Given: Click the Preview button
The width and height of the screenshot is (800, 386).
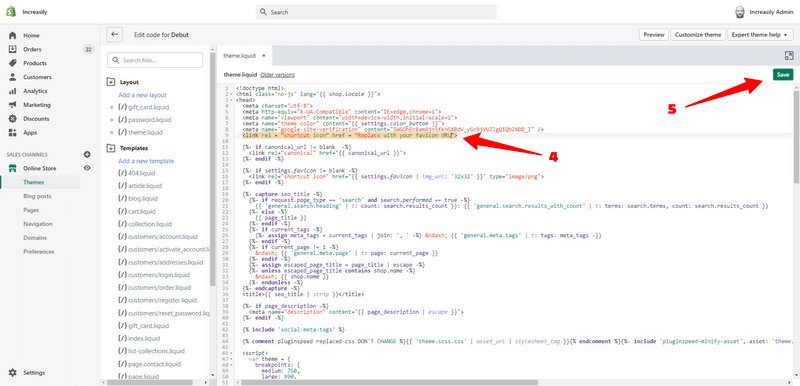Looking at the screenshot, I should [654, 35].
